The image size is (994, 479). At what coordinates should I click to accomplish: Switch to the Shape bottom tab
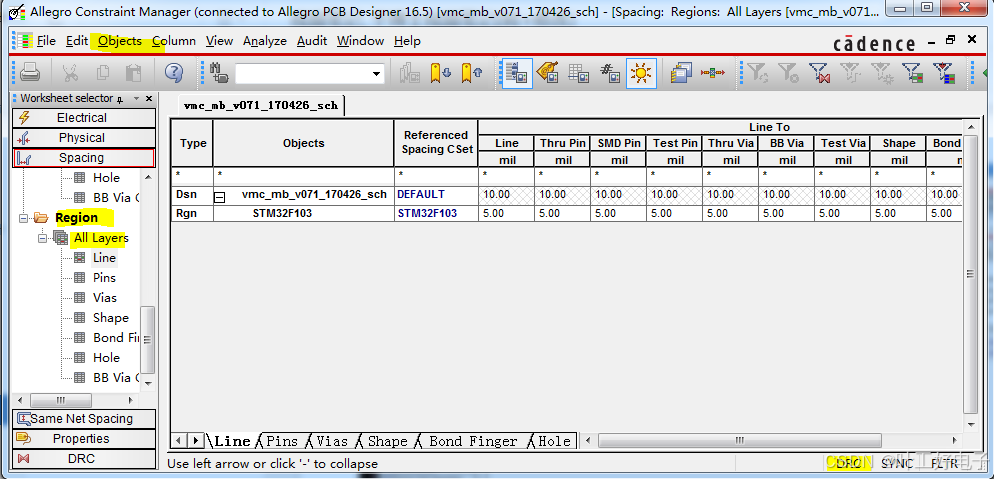point(387,441)
